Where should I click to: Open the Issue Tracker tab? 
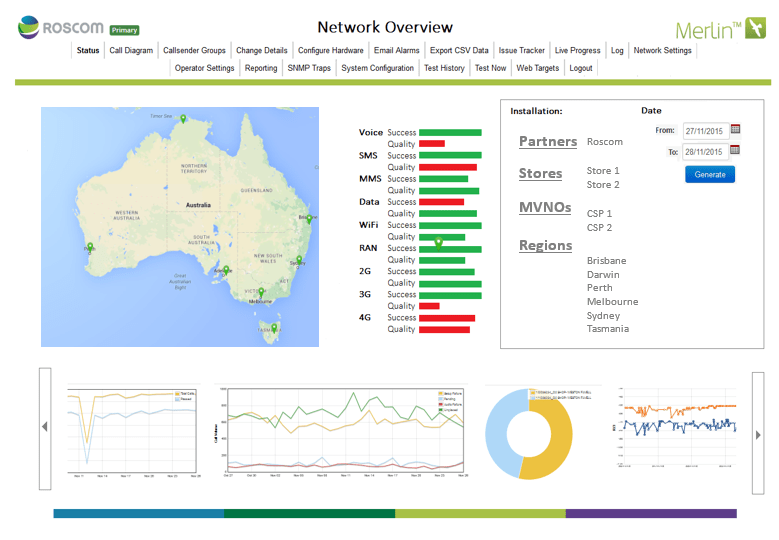[x=521, y=50]
